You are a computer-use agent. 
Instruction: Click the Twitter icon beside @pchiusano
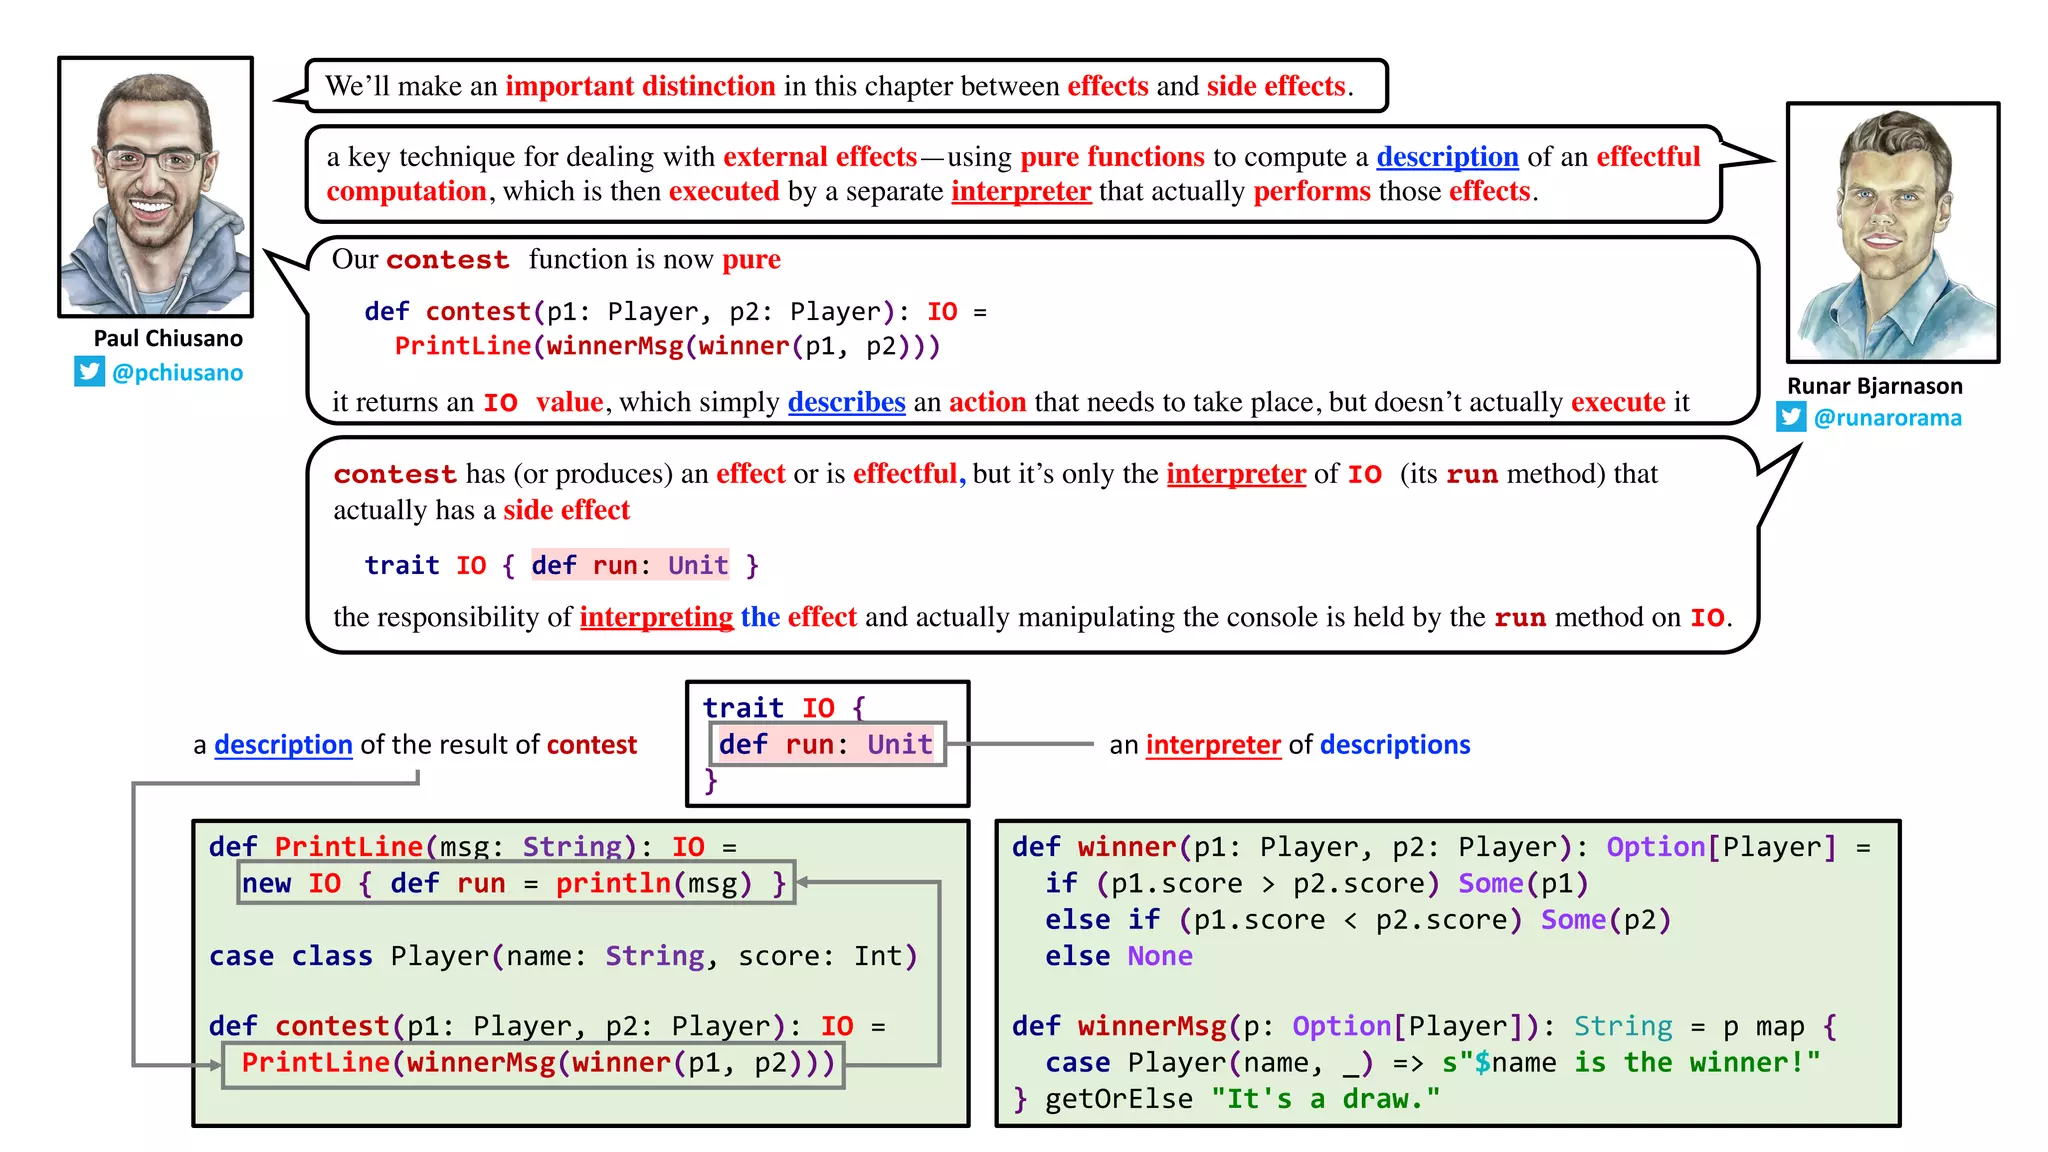89,372
